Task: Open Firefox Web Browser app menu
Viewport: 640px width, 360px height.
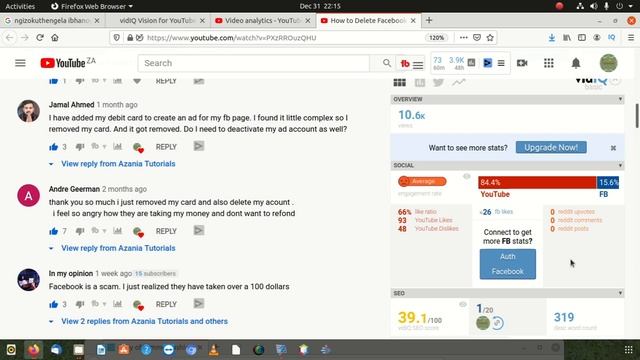Action: coord(92,6)
